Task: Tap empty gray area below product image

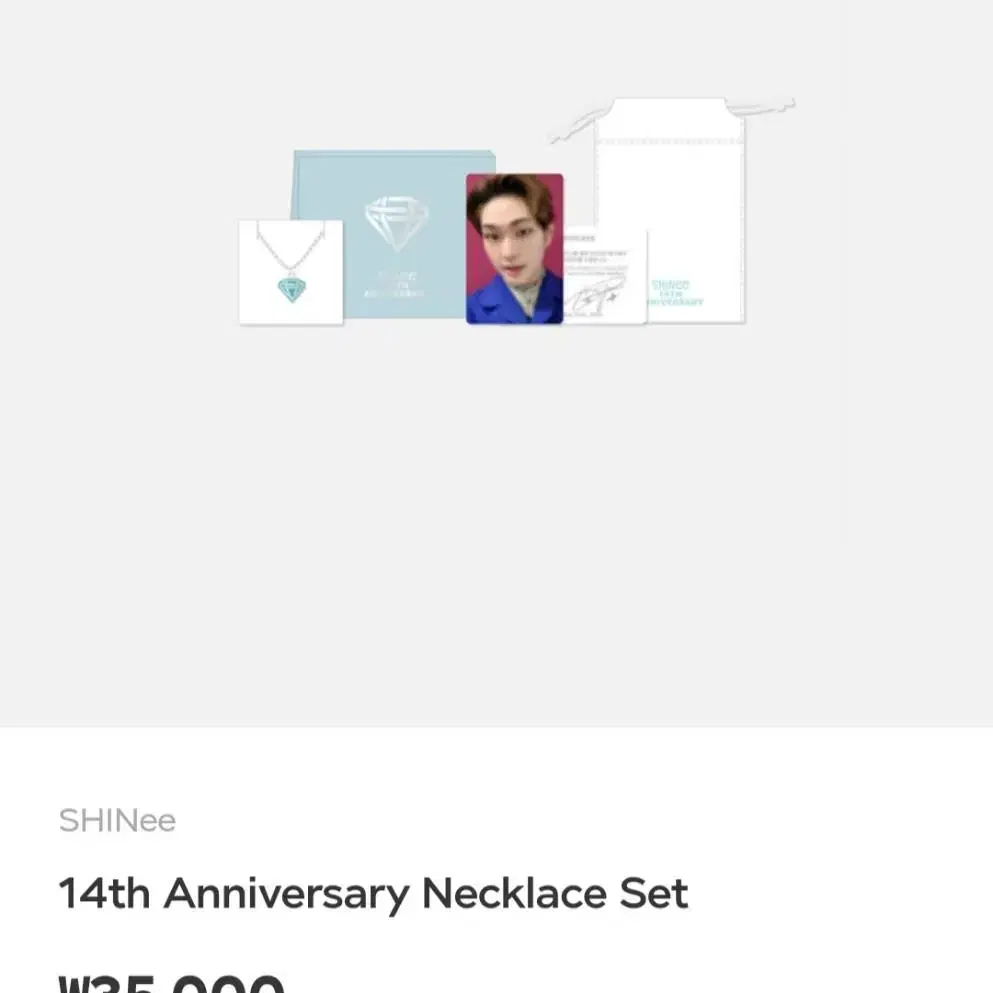Action: tap(496, 526)
